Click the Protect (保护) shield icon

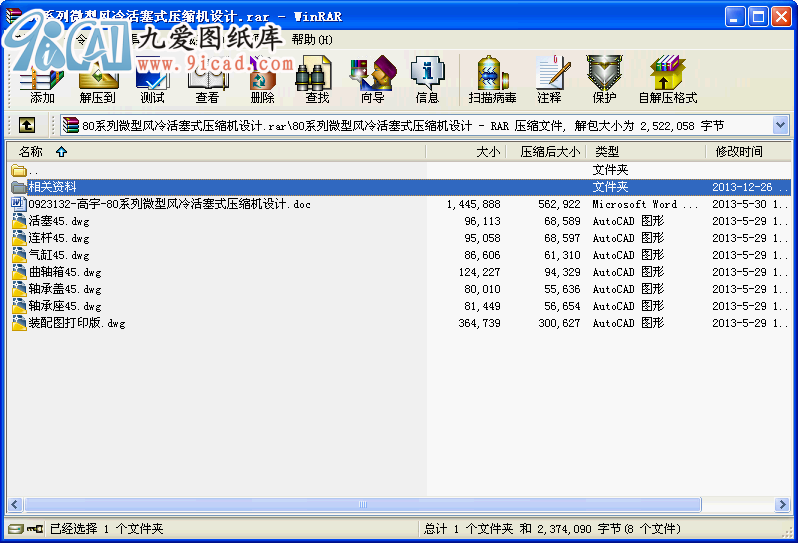tap(604, 80)
